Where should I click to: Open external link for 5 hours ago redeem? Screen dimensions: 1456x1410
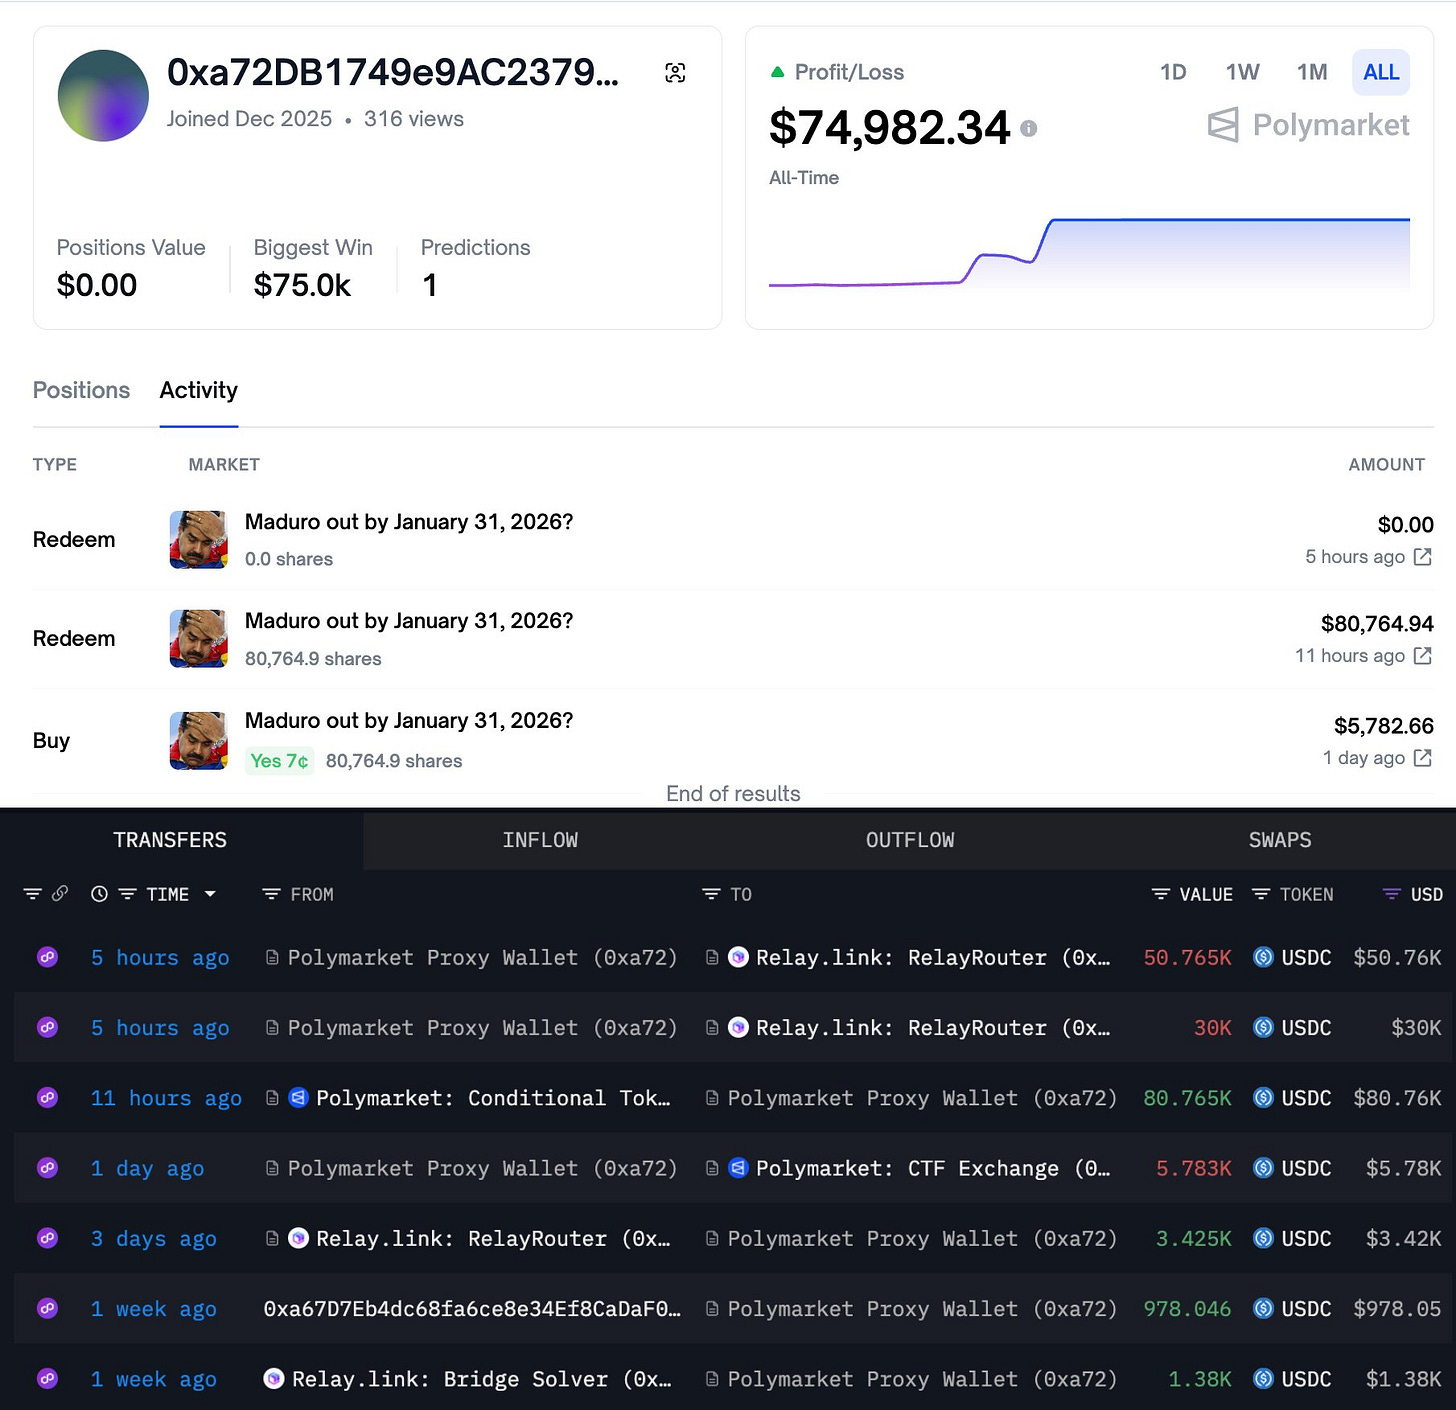[x=1423, y=556]
